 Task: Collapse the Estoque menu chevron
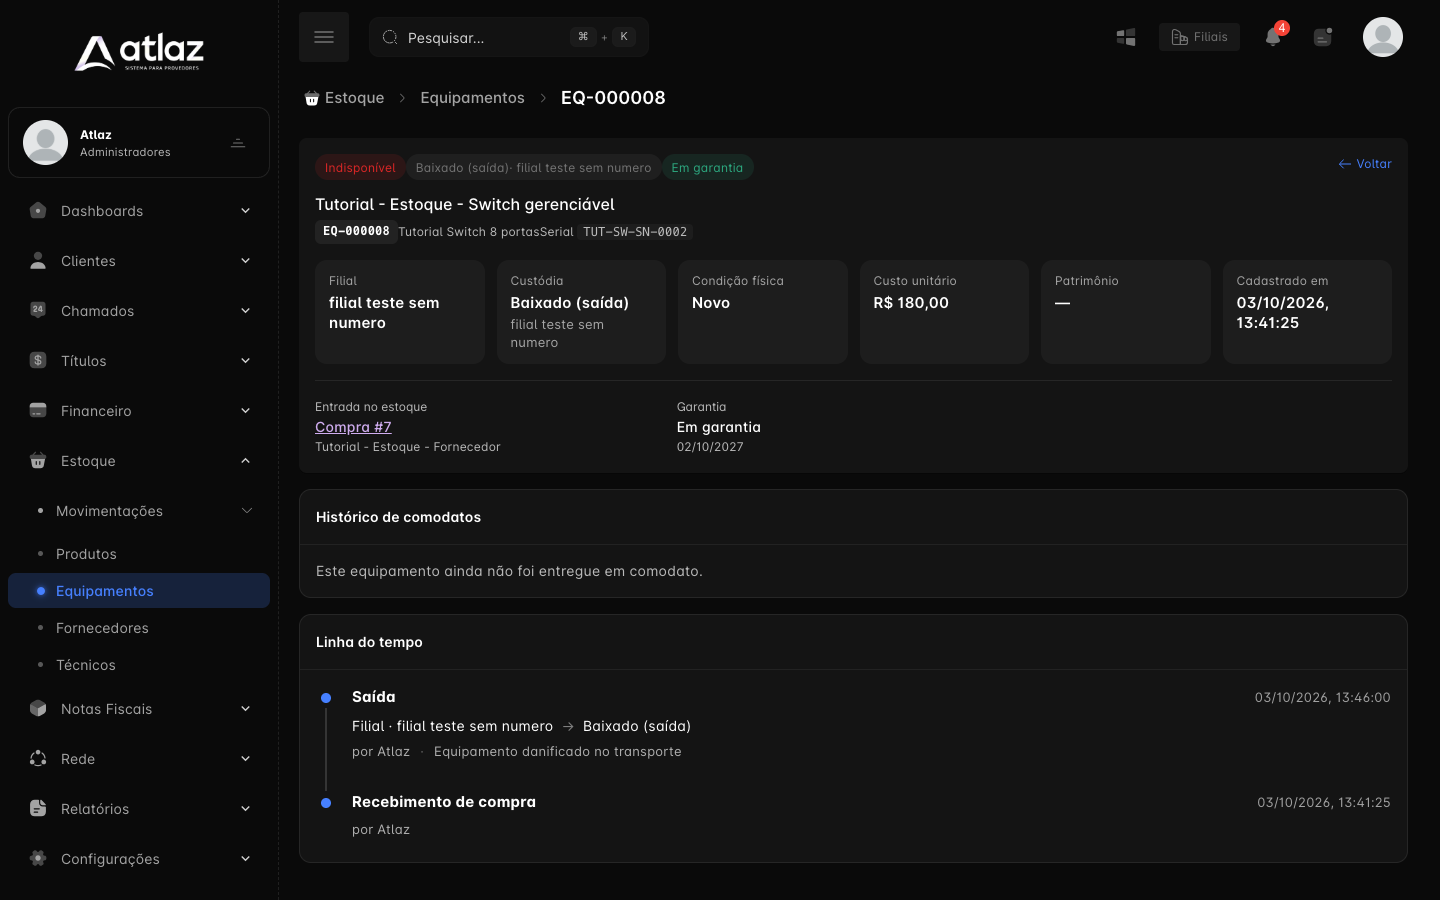point(245,461)
